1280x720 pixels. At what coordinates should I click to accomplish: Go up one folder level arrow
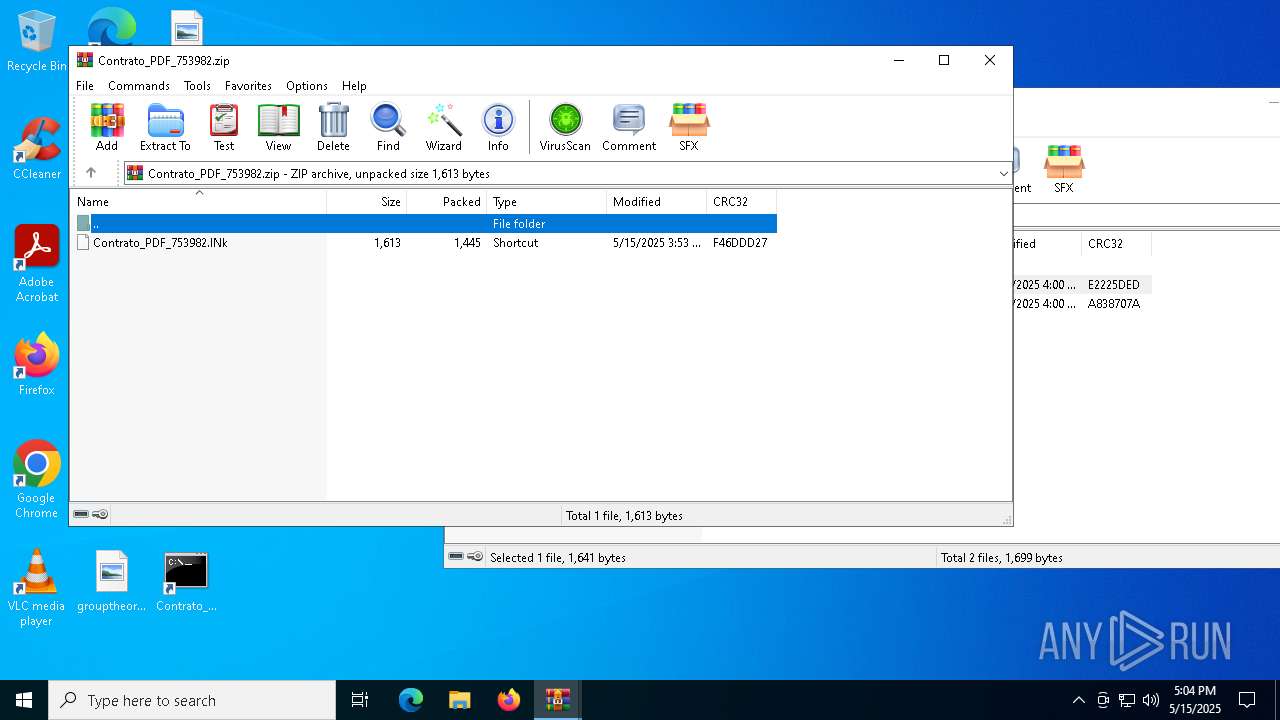pos(90,173)
